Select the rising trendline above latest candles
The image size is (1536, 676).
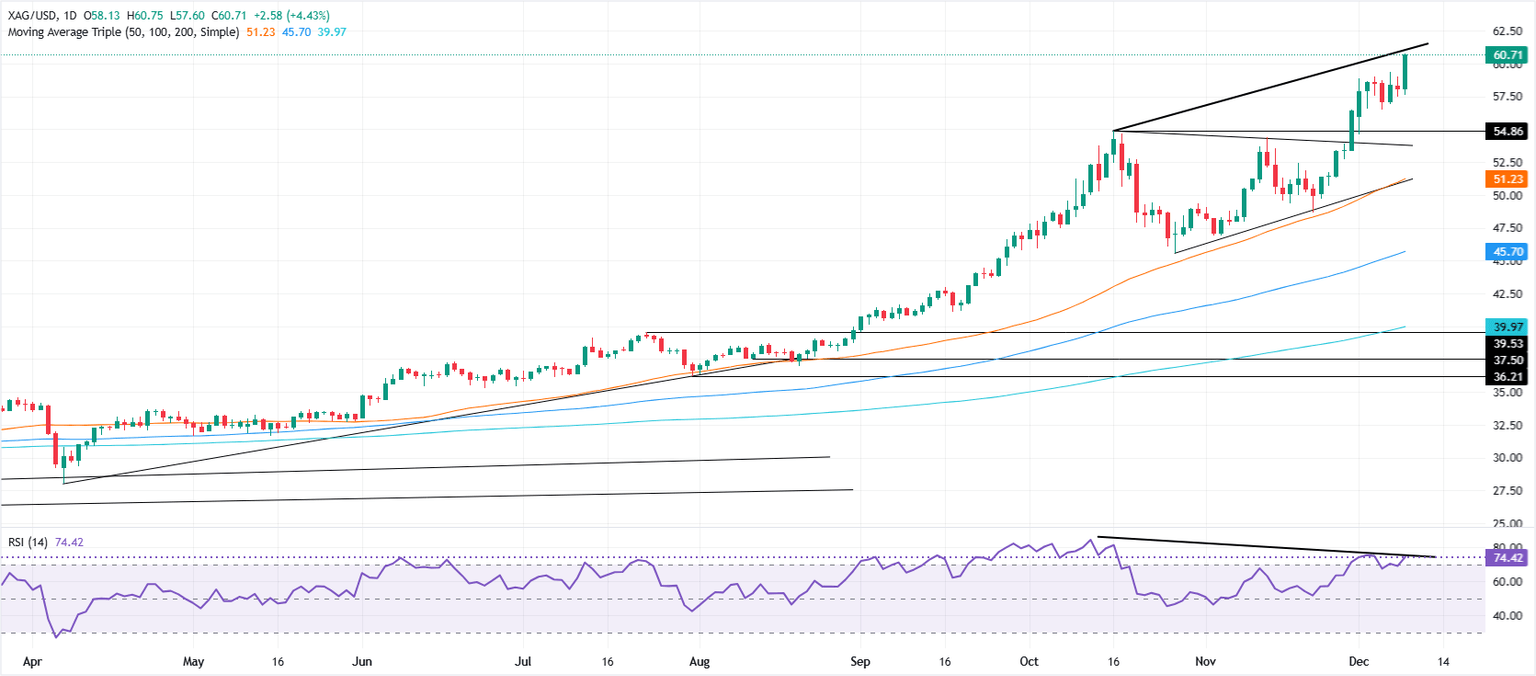coord(1270,88)
